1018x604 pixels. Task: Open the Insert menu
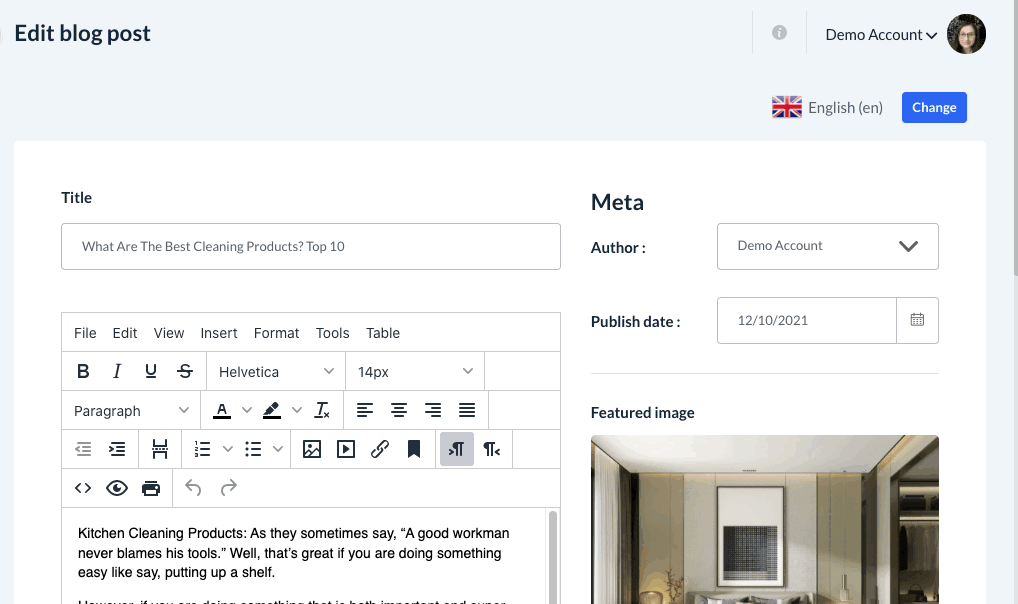[x=219, y=333]
